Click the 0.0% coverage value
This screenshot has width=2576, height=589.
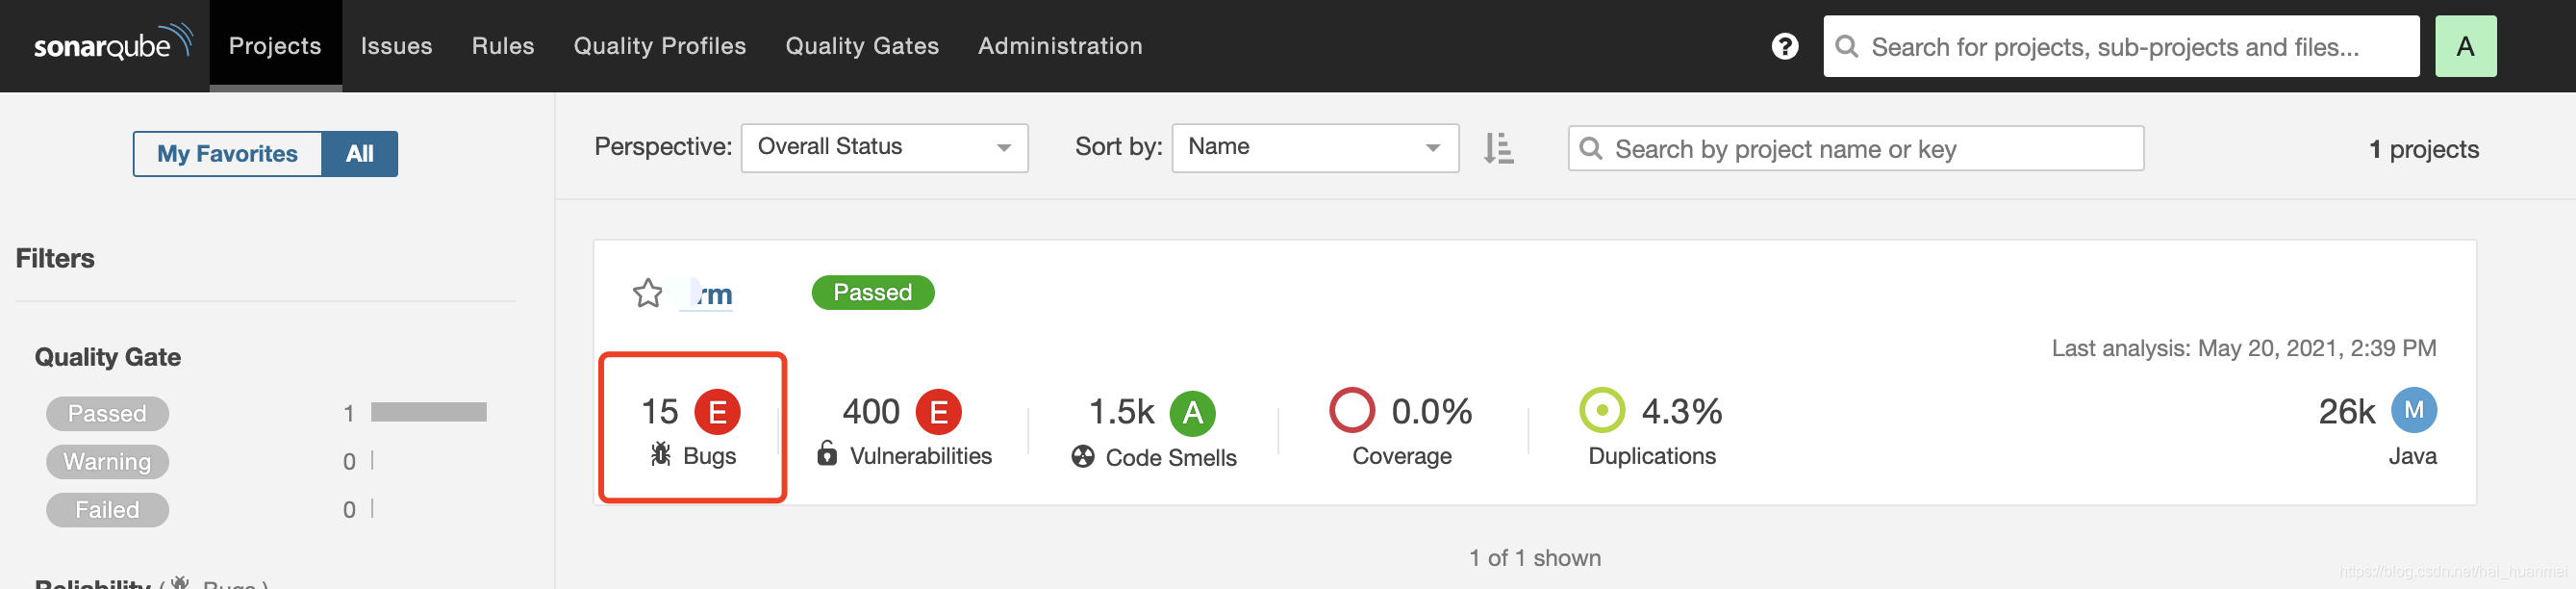[x=1431, y=411]
